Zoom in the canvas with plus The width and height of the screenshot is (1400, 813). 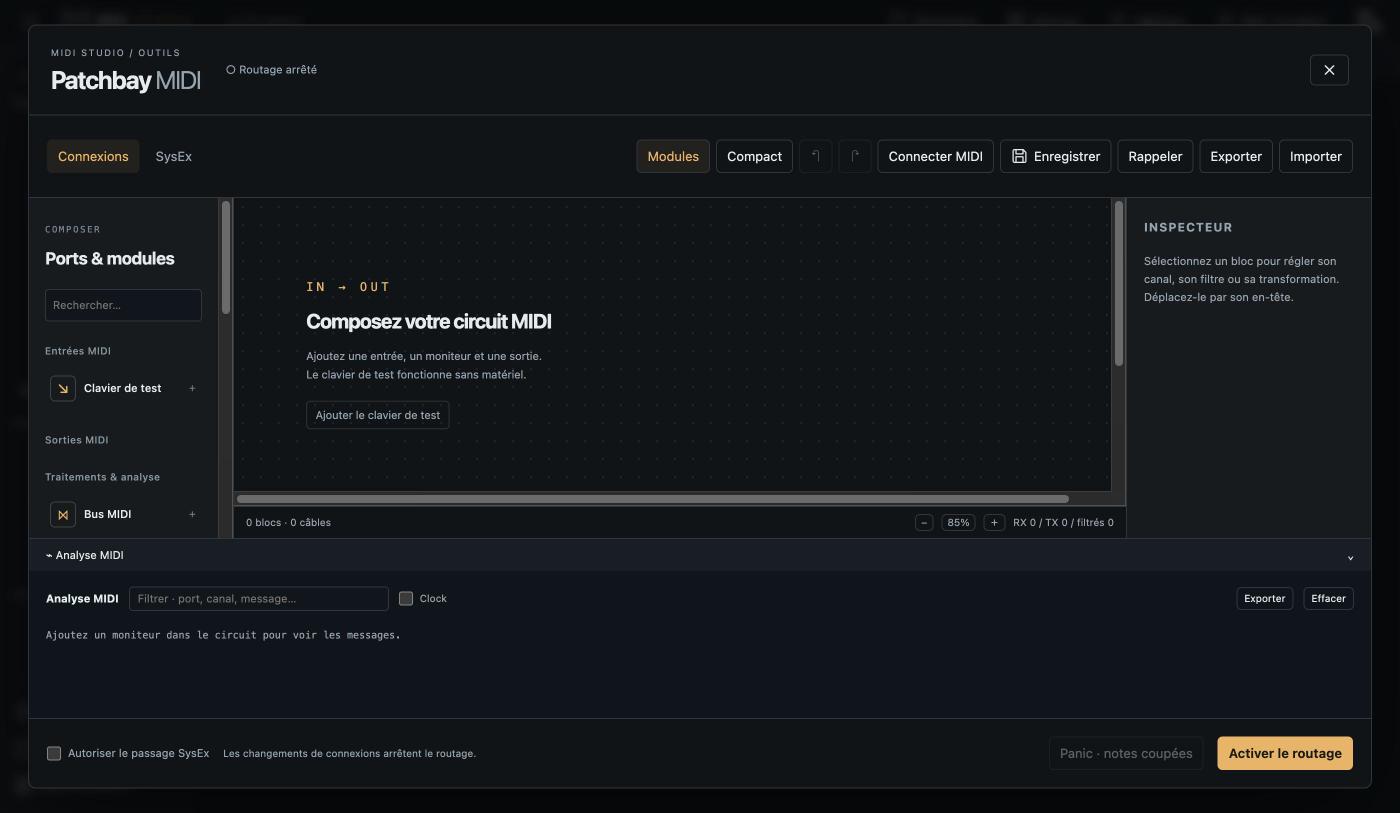[x=994, y=522]
